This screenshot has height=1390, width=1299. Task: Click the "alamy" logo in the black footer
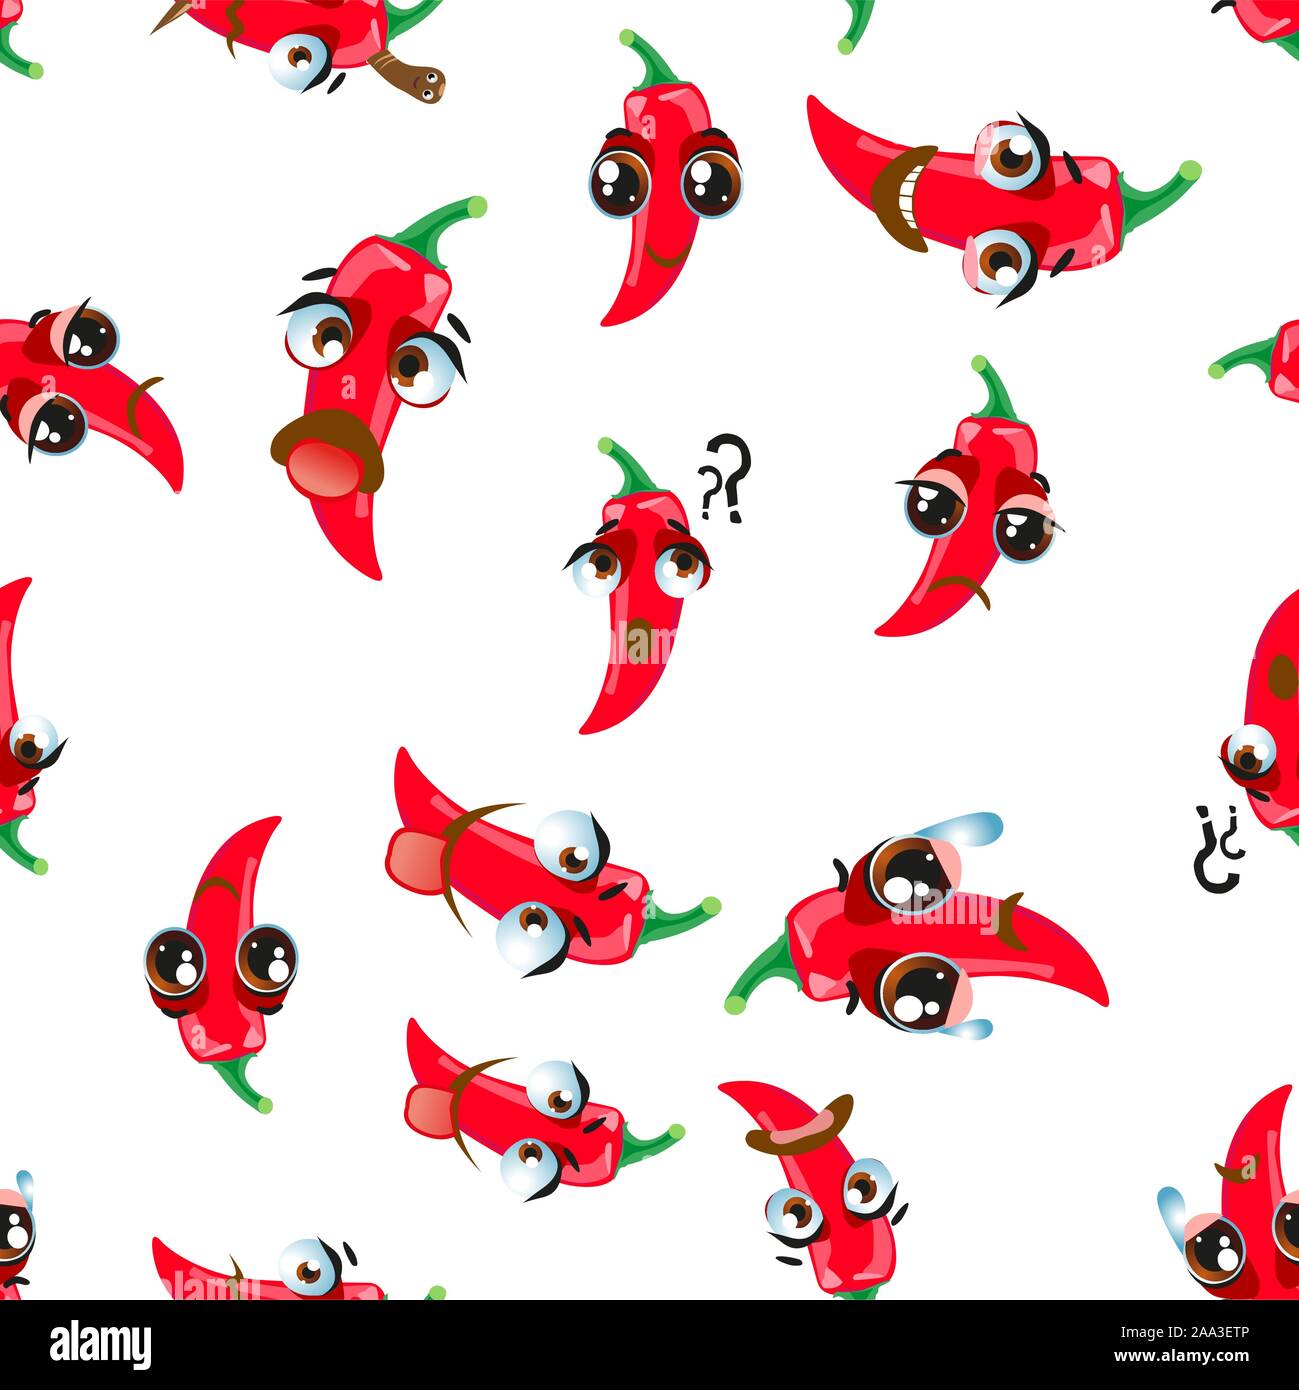click(101, 1344)
